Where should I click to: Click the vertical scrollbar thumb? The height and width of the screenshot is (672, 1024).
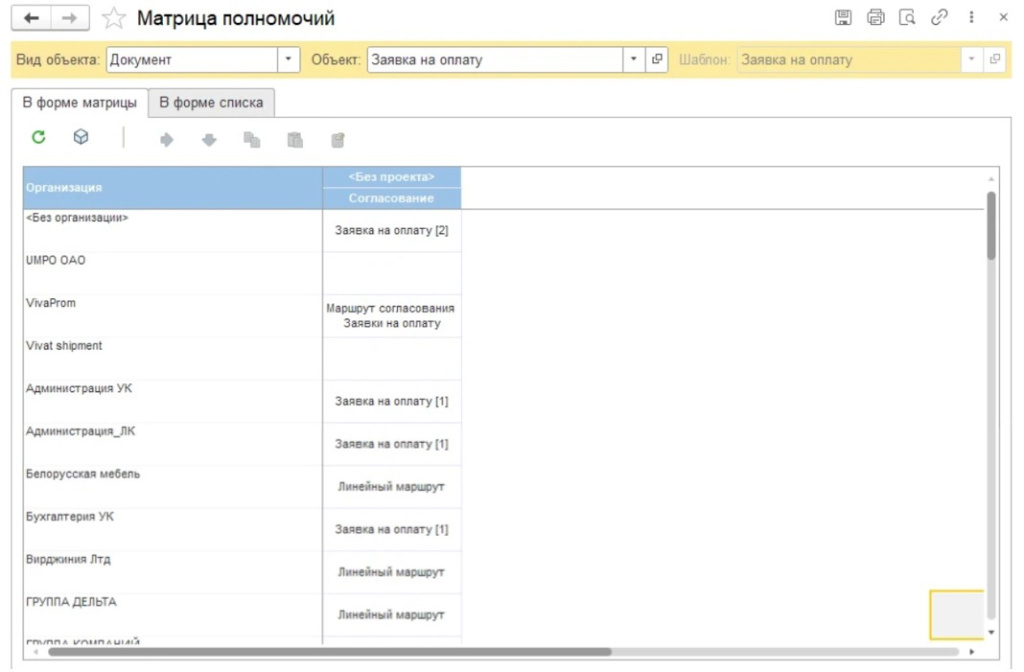pos(991,225)
